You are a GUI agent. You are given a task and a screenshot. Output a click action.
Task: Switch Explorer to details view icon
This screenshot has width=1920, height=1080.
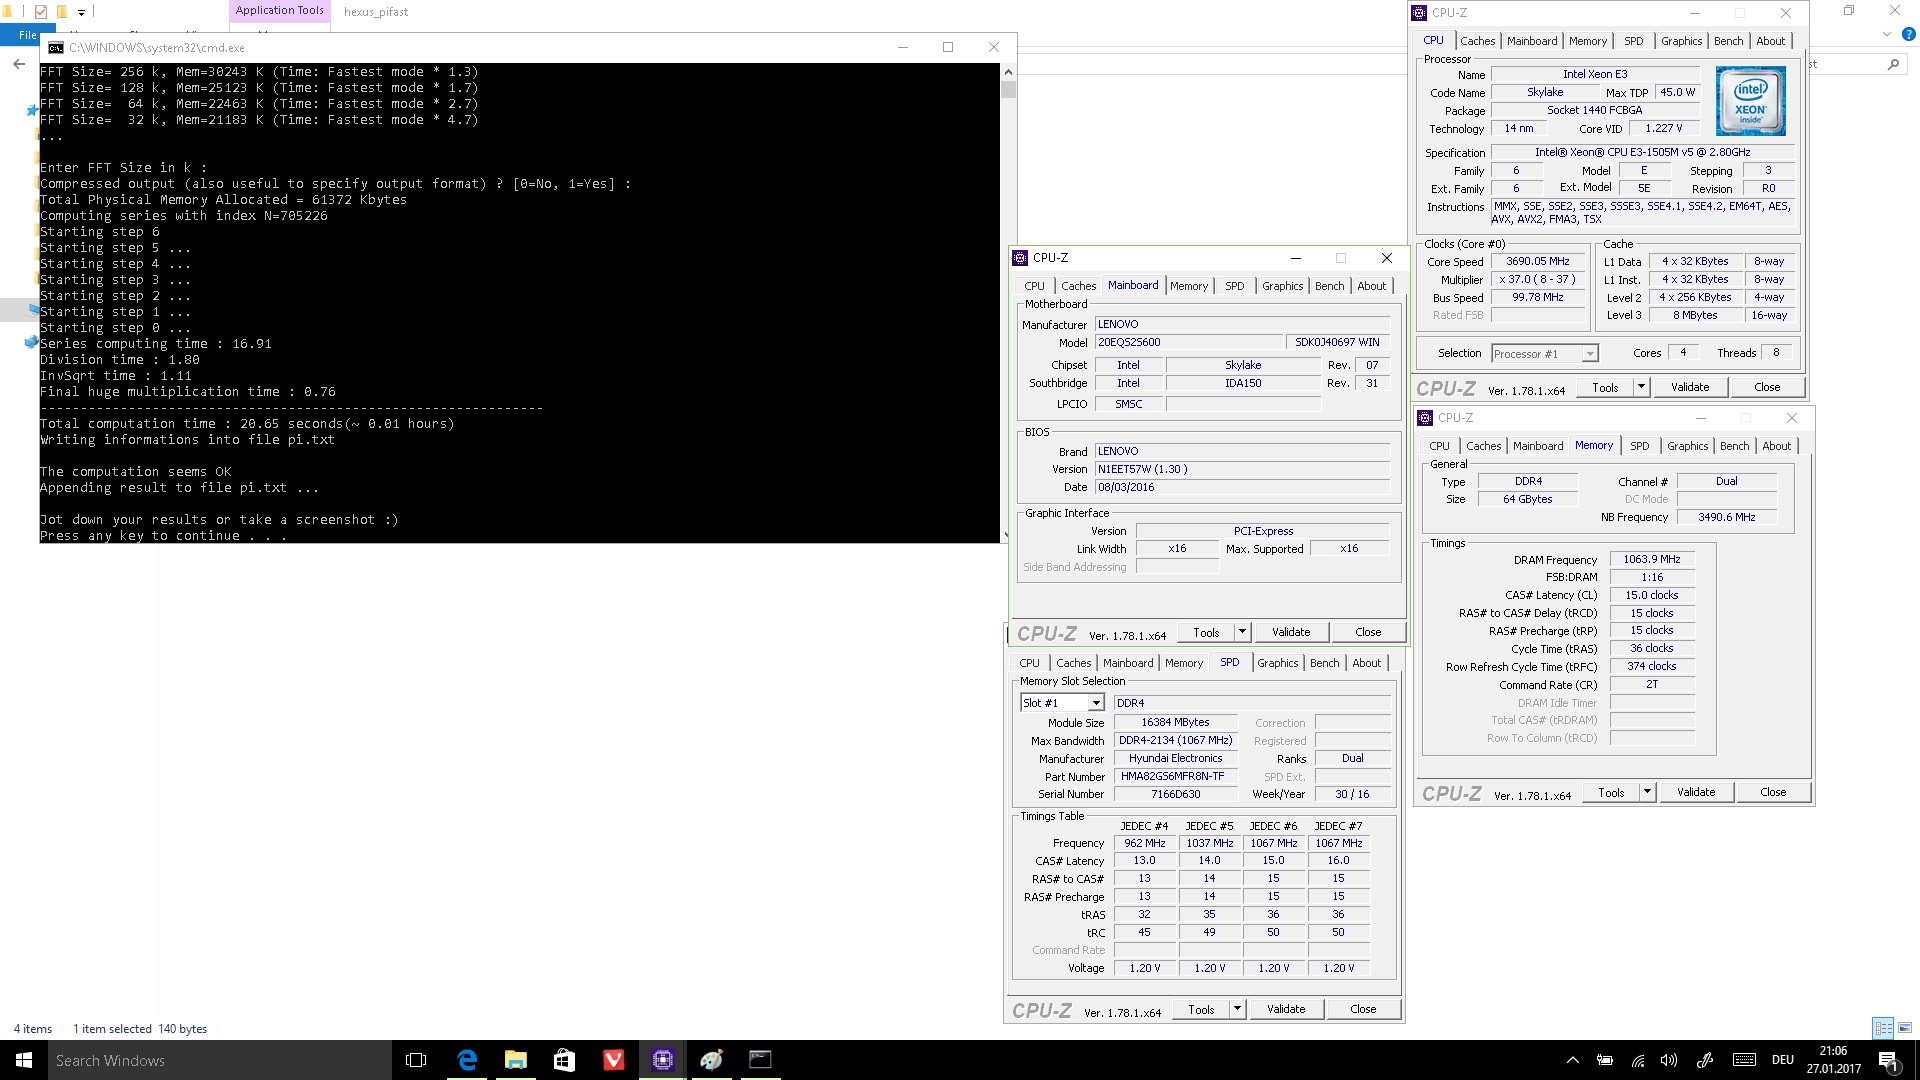(x=1883, y=1028)
